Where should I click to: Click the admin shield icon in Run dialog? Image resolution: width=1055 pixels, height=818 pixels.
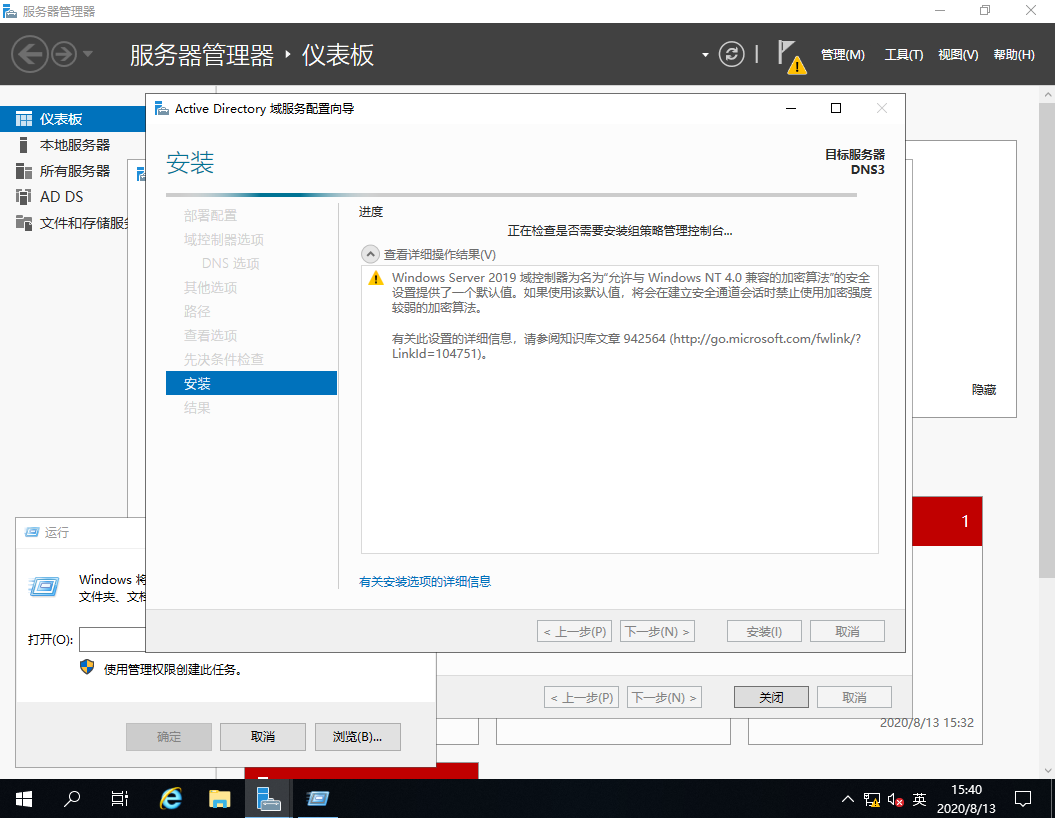point(87,667)
